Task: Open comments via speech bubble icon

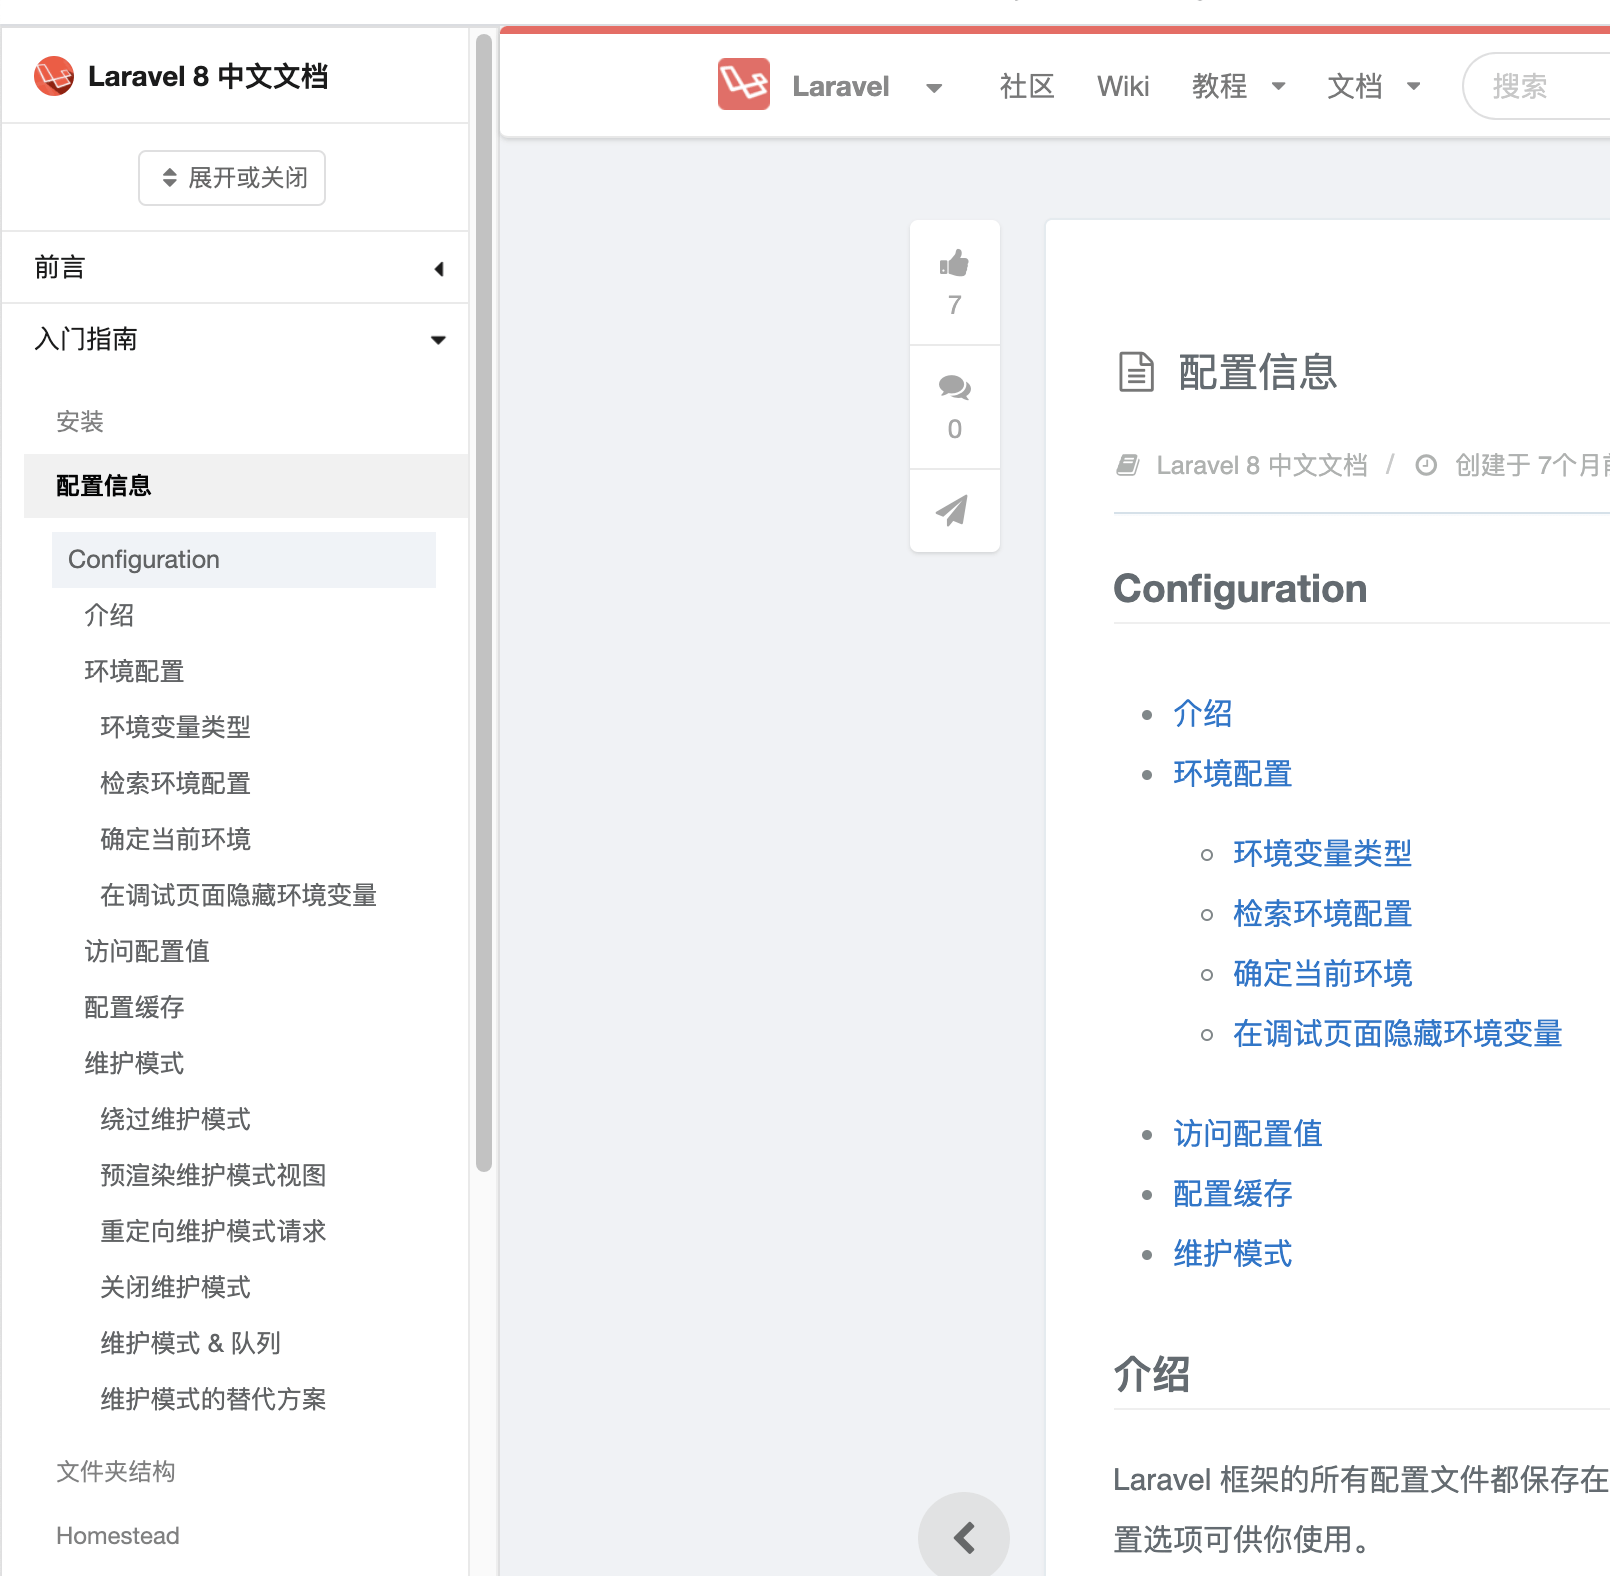Action: (955, 387)
